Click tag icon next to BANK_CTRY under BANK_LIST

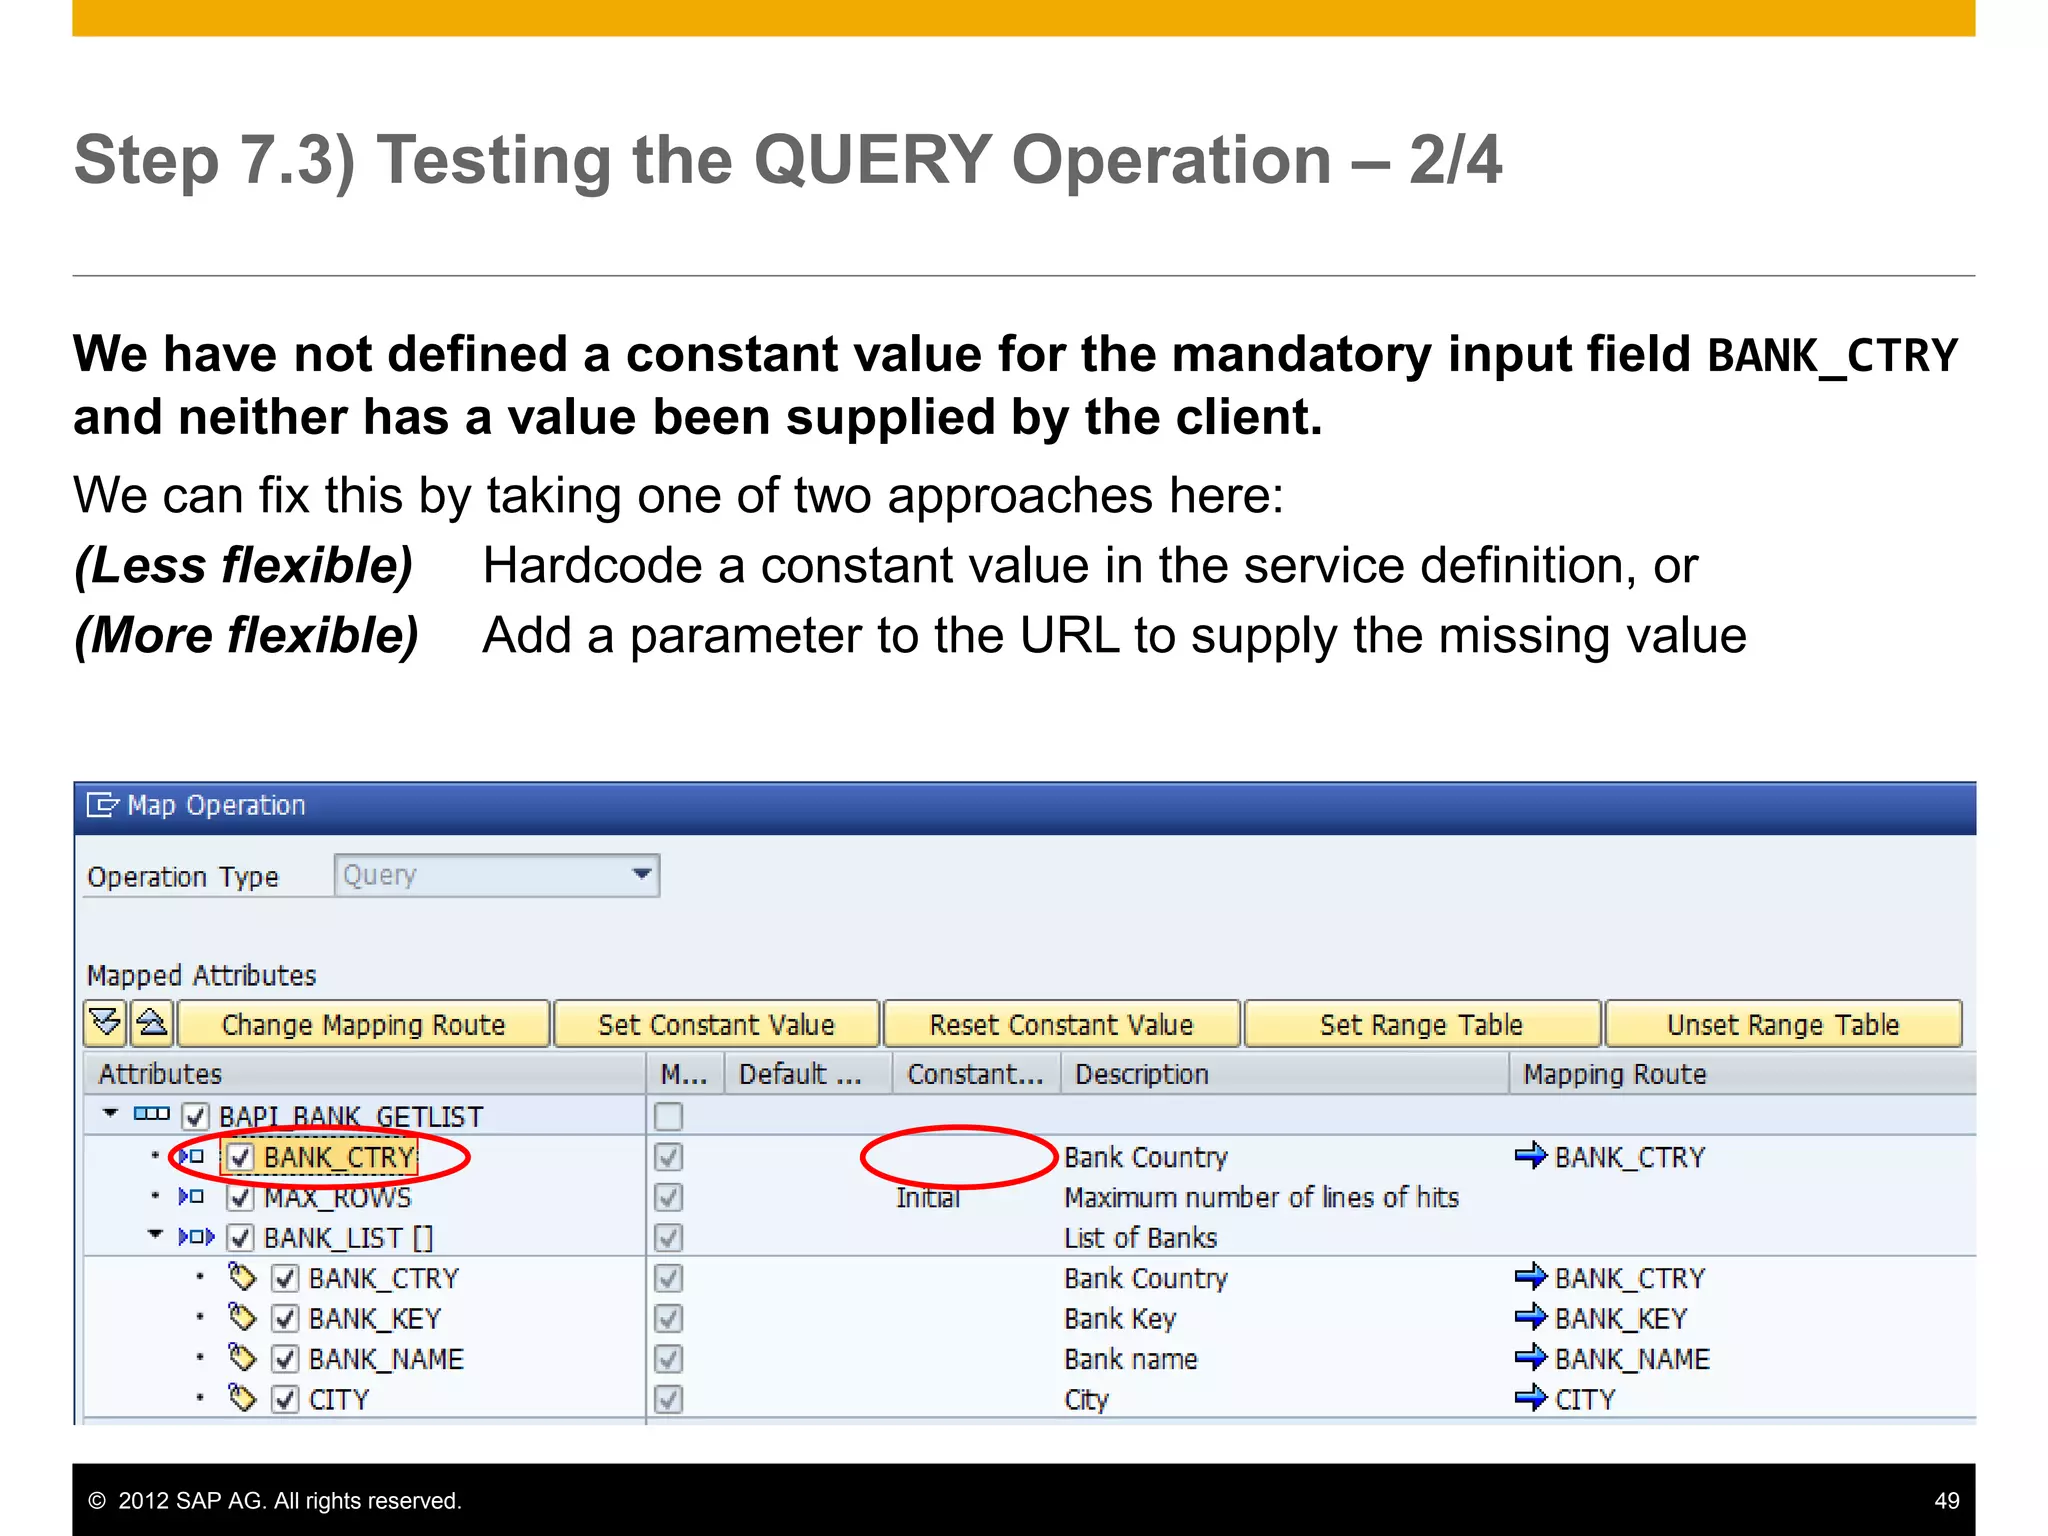[243, 1277]
